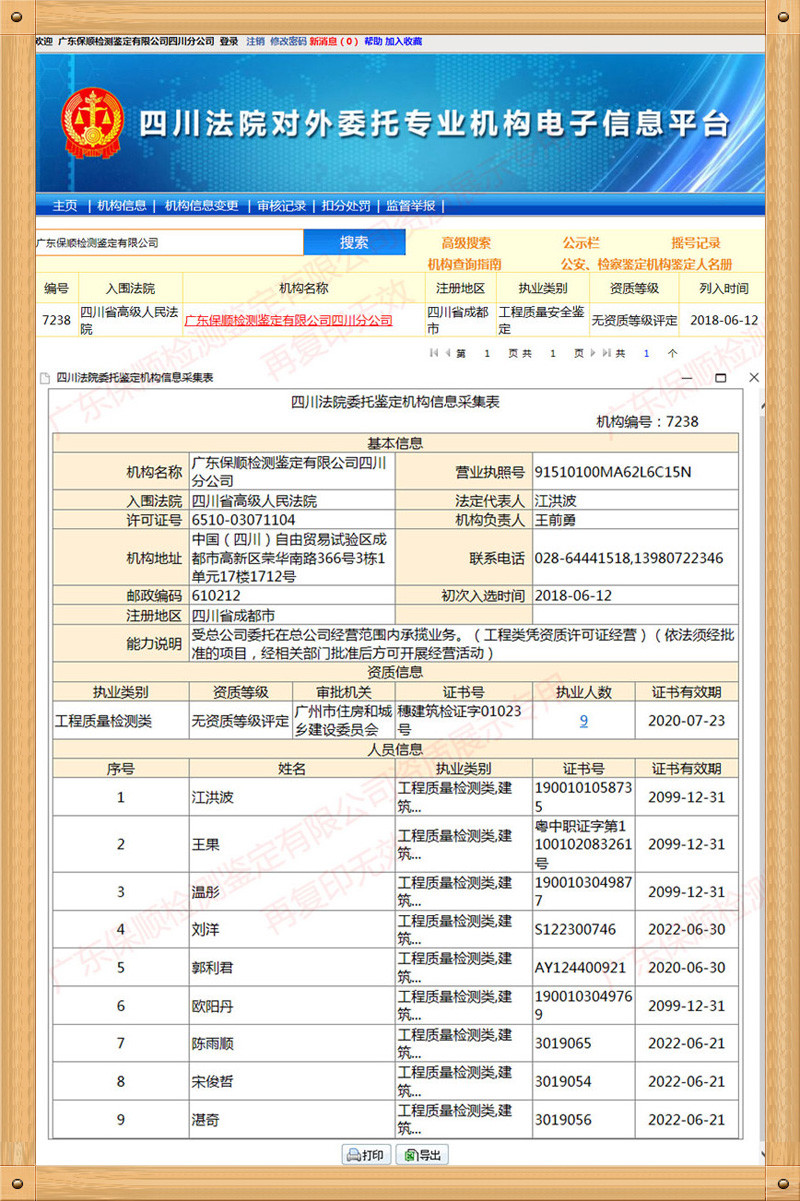Open the 机构信息变更 menu
This screenshot has width=800, height=1201.
[202, 206]
